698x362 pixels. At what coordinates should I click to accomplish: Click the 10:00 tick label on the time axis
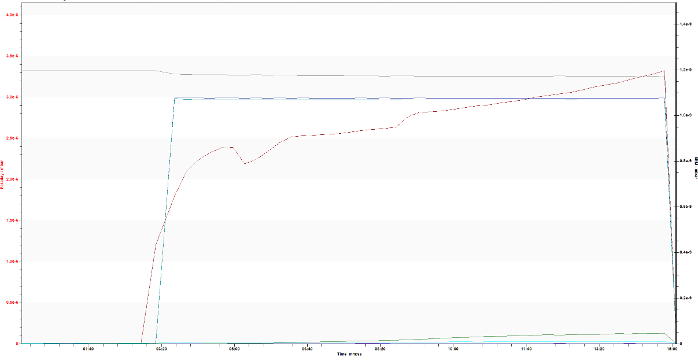click(453, 349)
